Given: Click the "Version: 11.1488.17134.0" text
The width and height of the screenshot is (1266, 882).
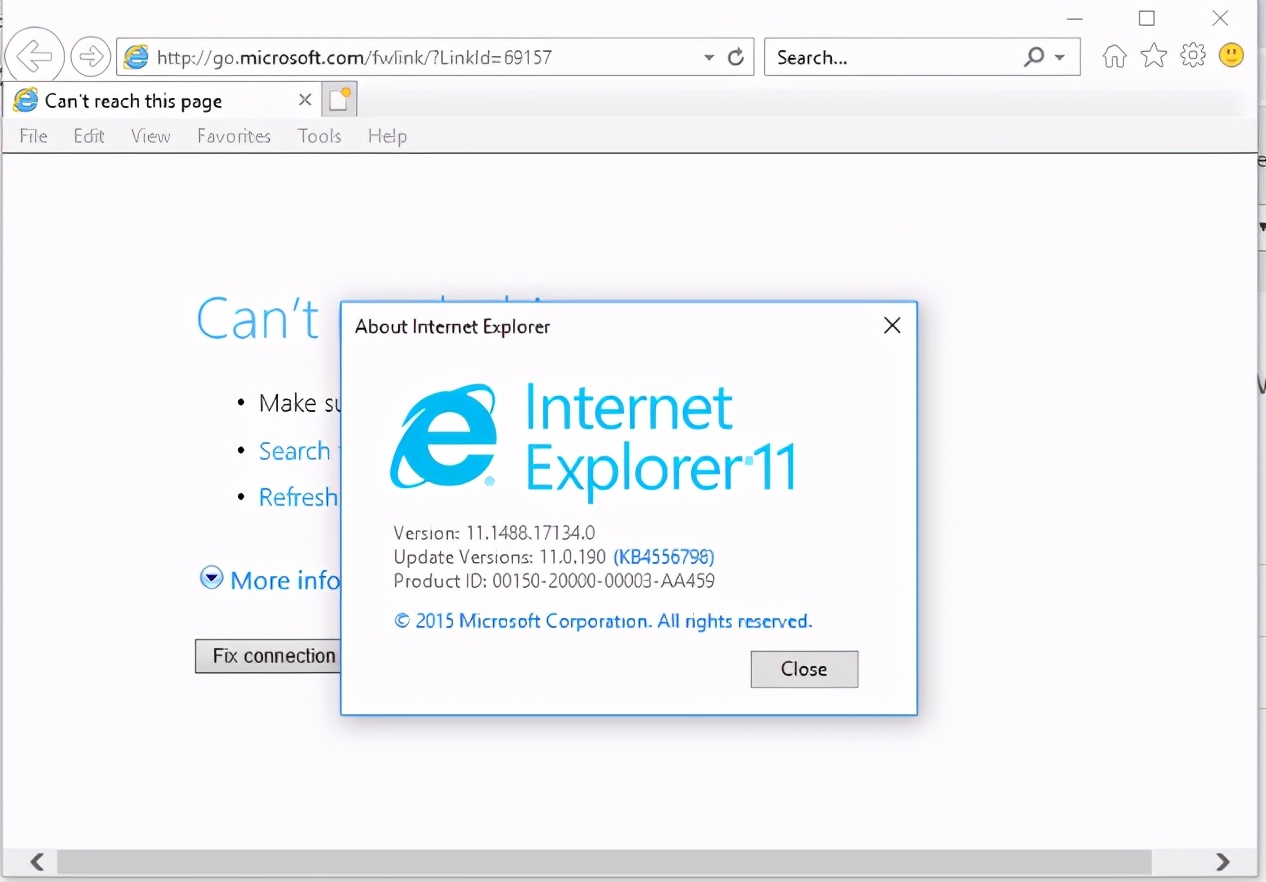Looking at the screenshot, I should click(x=494, y=533).
